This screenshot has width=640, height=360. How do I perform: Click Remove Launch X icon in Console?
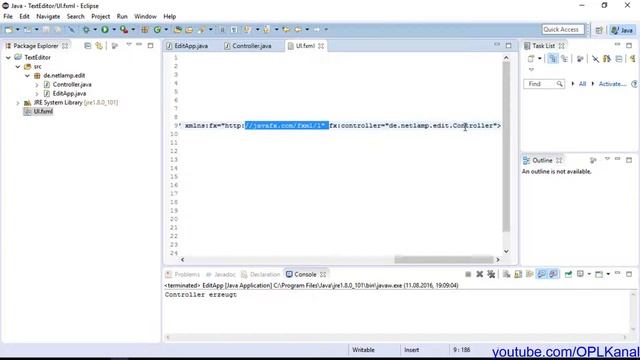click(x=480, y=274)
